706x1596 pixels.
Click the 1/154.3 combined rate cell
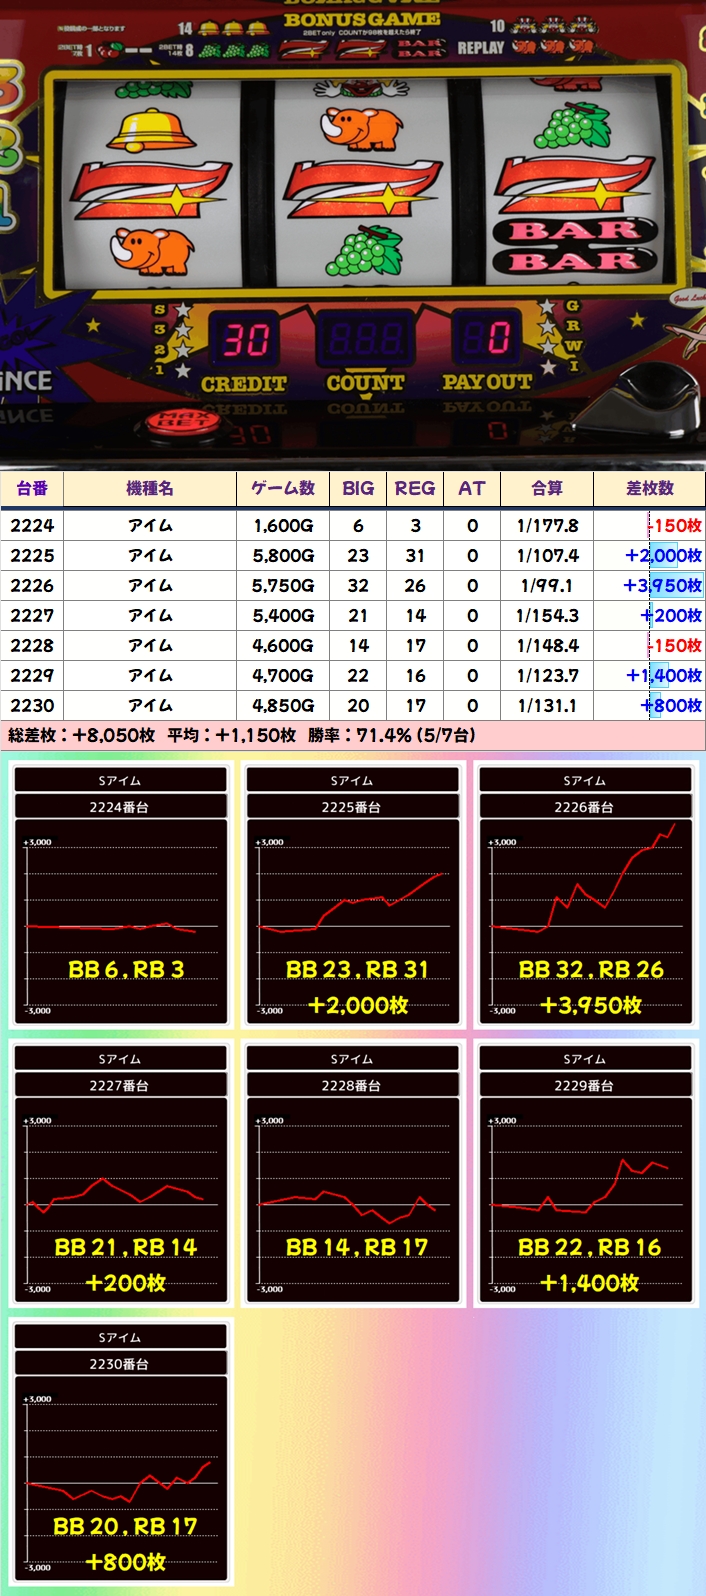click(x=547, y=615)
